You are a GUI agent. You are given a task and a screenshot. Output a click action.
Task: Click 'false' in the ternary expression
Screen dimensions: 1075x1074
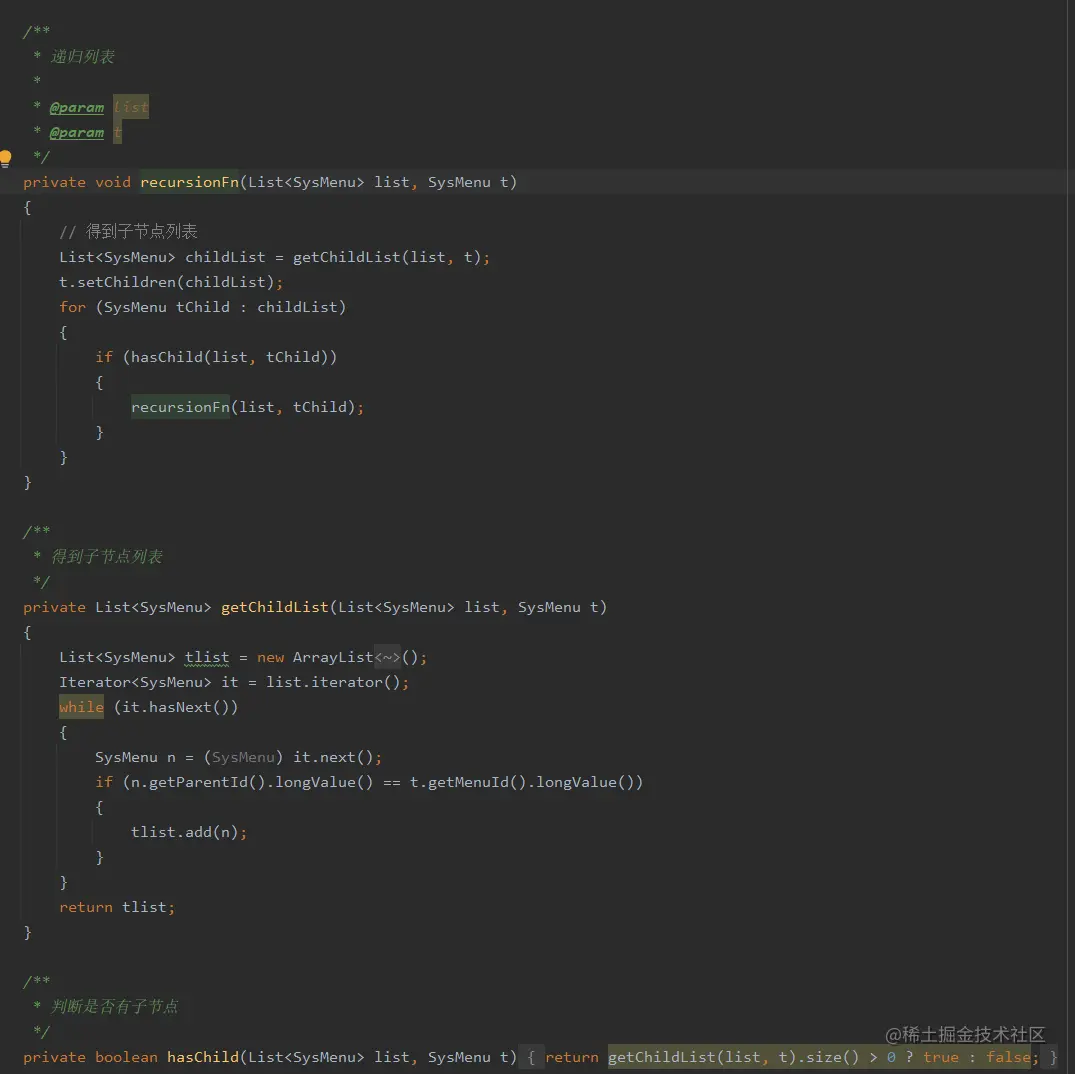1008,1057
